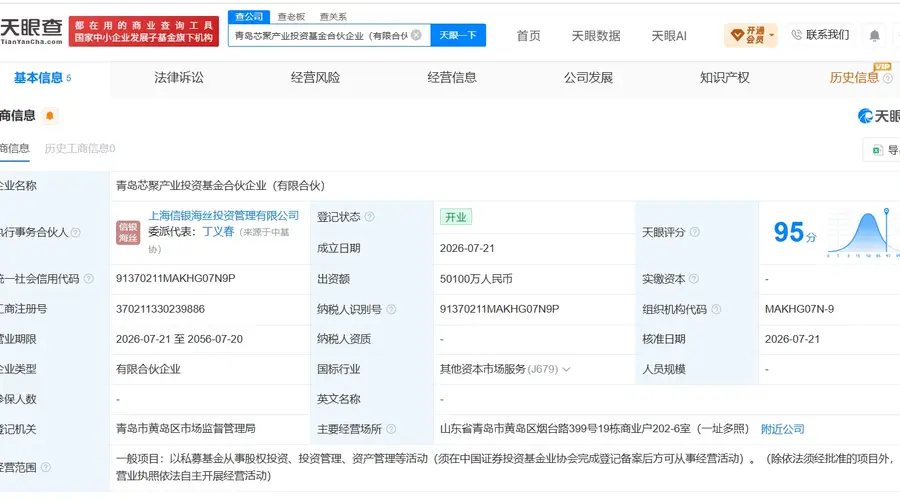Open the 经营风险 tab
The height and width of the screenshot is (500, 900).
(315, 78)
